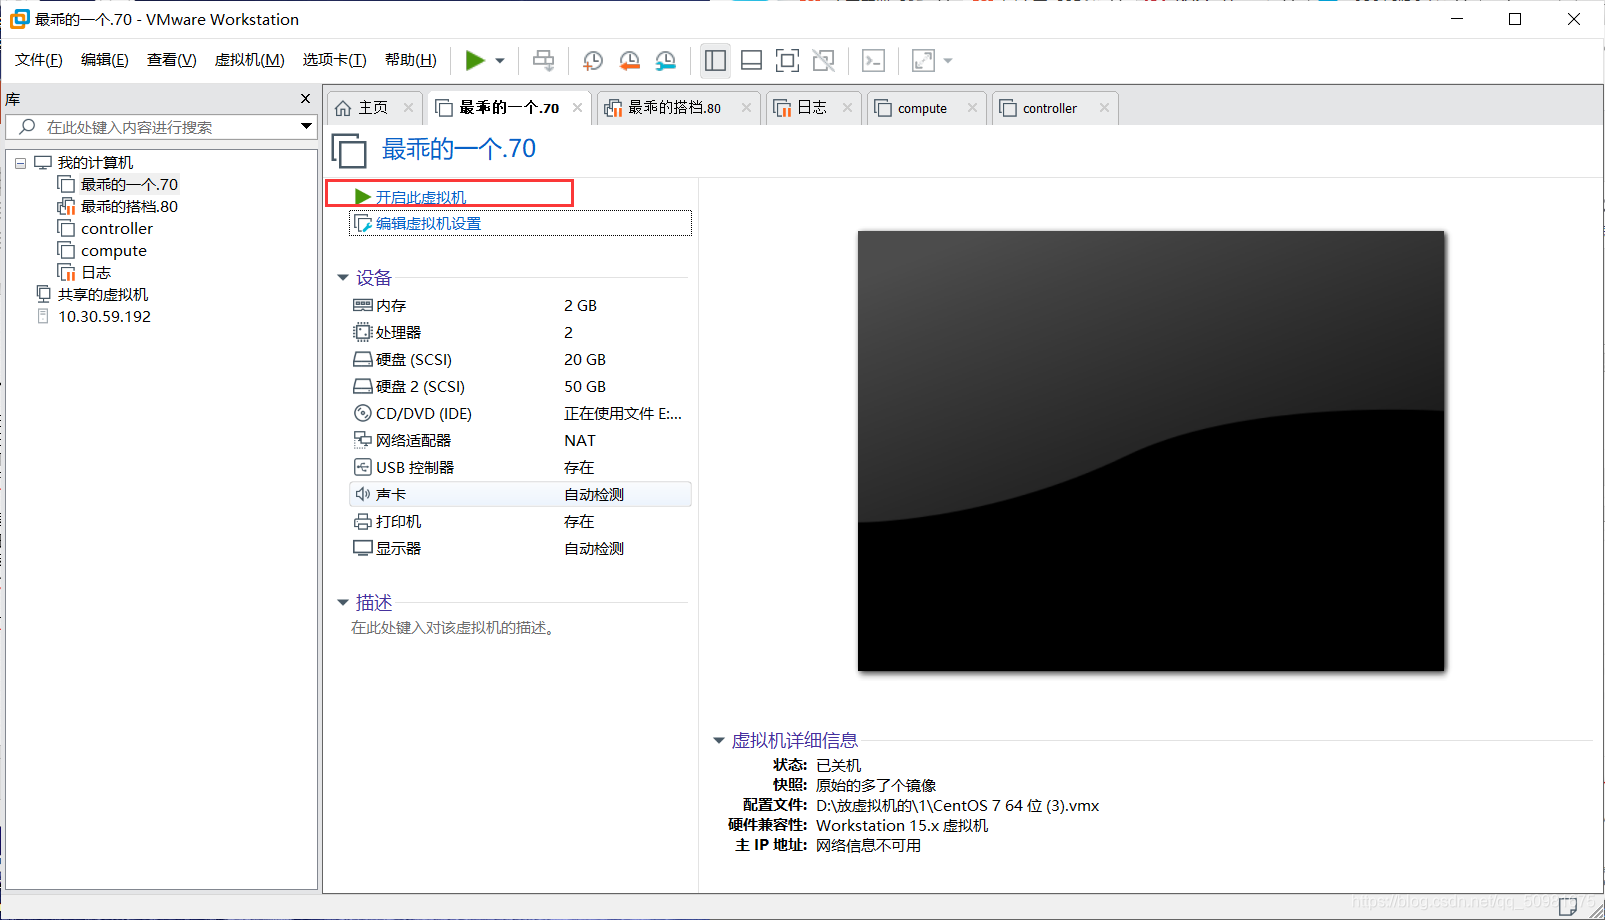The height and width of the screenshot is (920, 1605).
Task: Switch to the 日志 tab
Action: (x=811, y=108)
